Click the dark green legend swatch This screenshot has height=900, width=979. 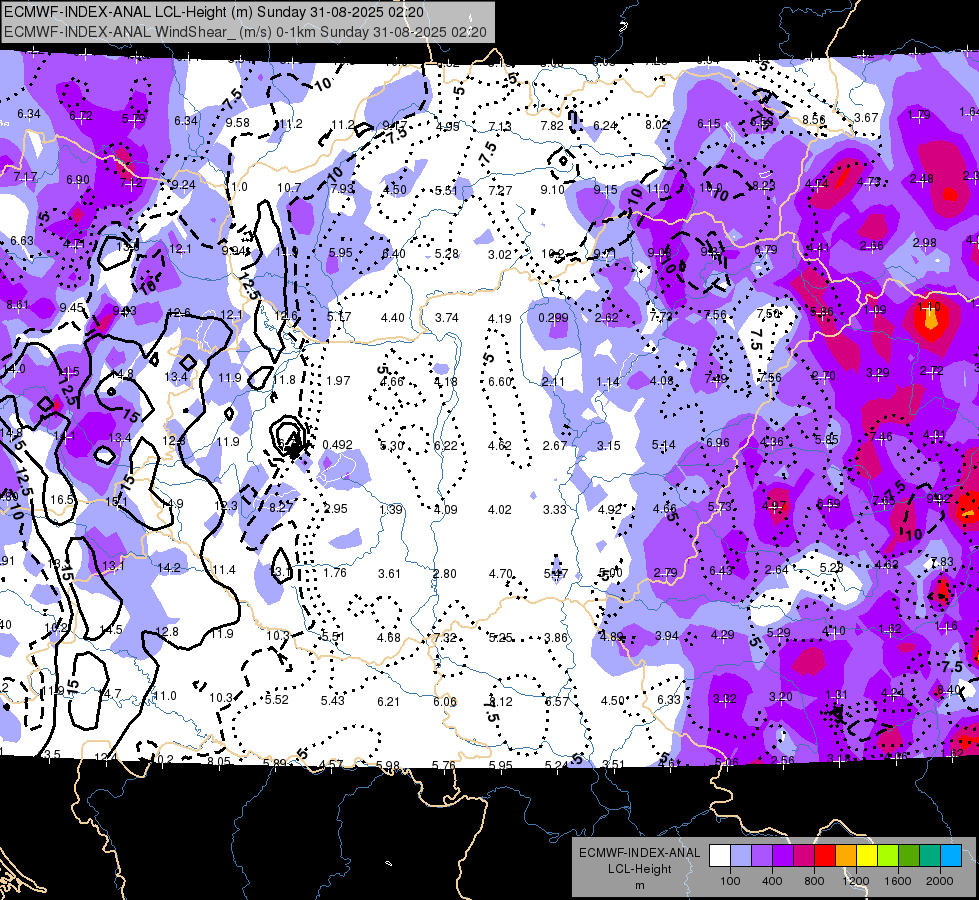tap(909, 856)
